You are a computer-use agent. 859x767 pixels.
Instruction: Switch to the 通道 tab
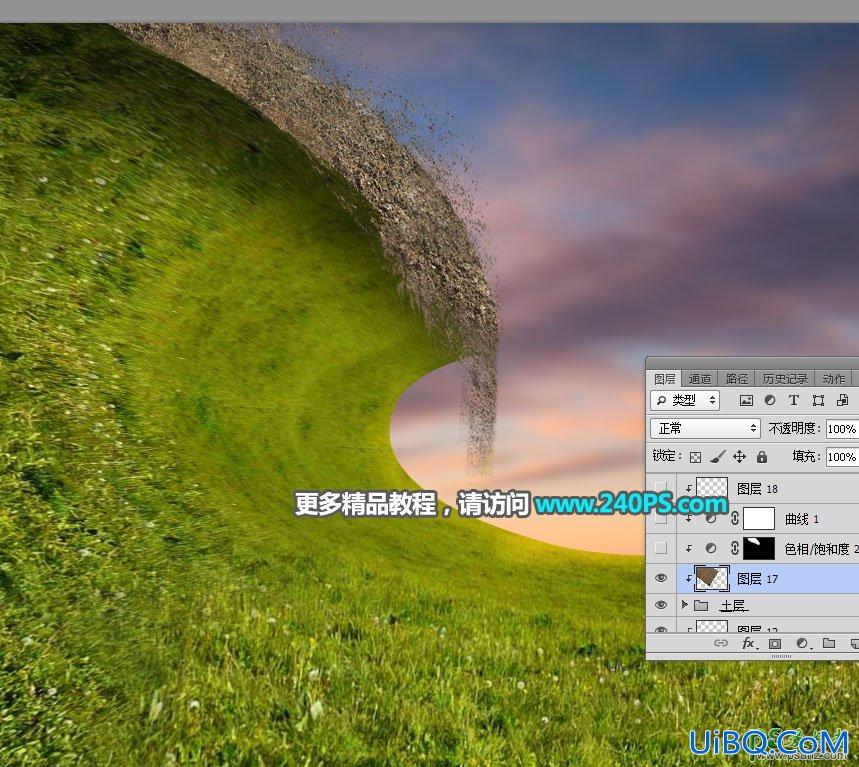[700, 379]
